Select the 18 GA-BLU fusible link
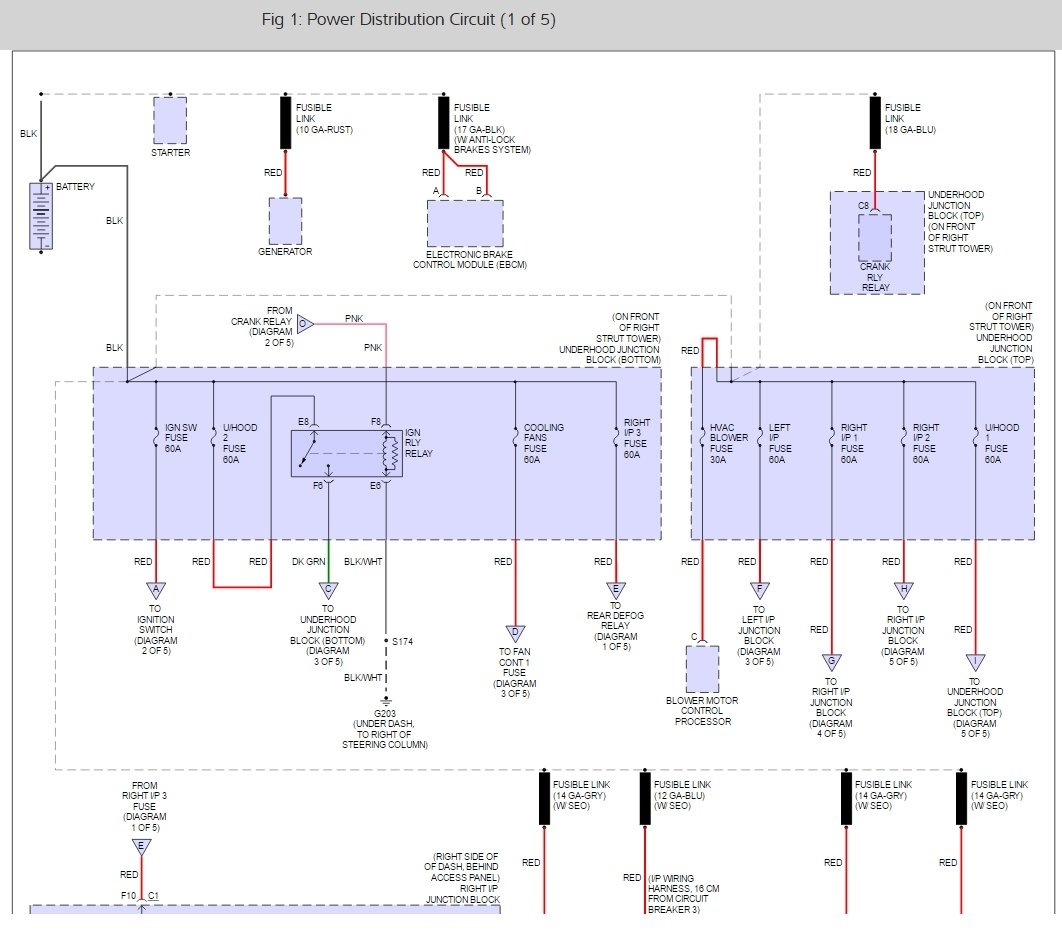This screenshot has height=934, width=1062. click(875, 123)
